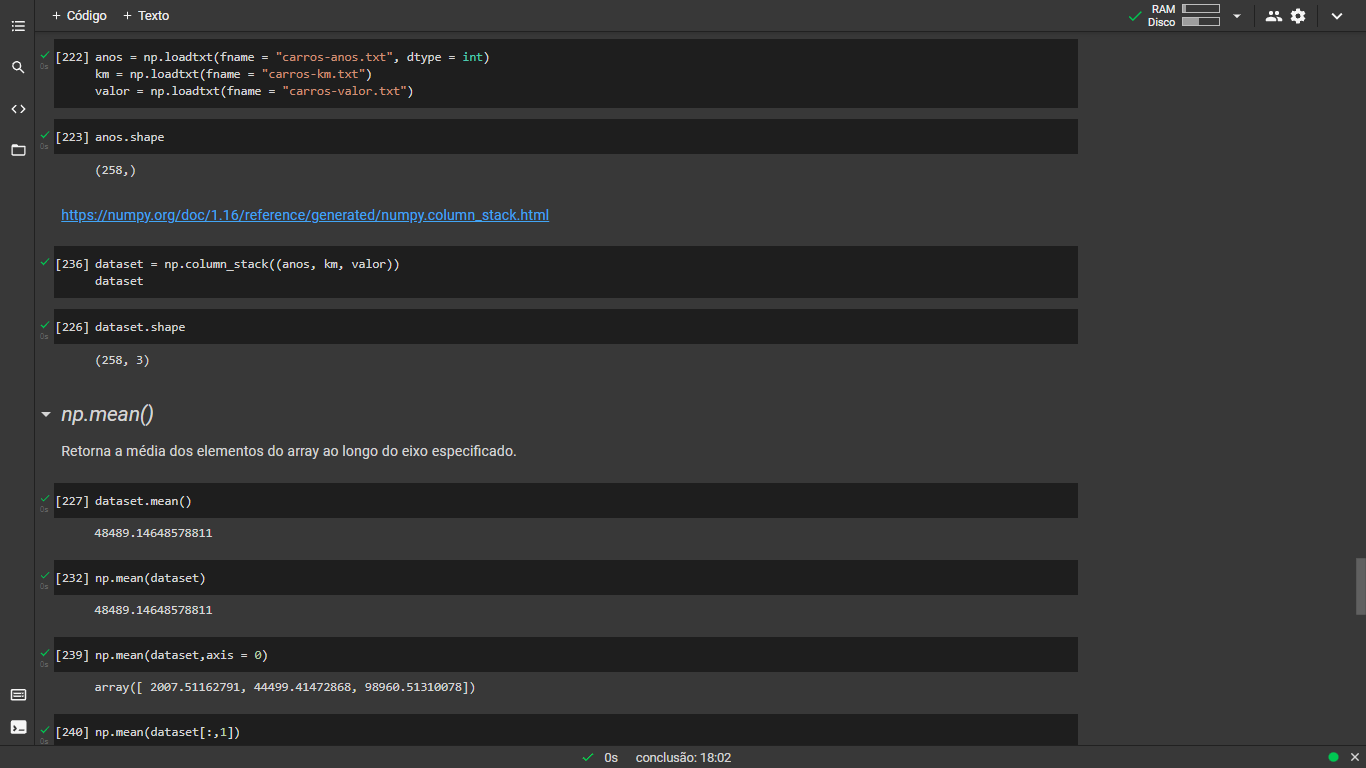1366x768 pixels.
Task: Click the second line 'dataset' in cell 236
Action: pos(119,281)
